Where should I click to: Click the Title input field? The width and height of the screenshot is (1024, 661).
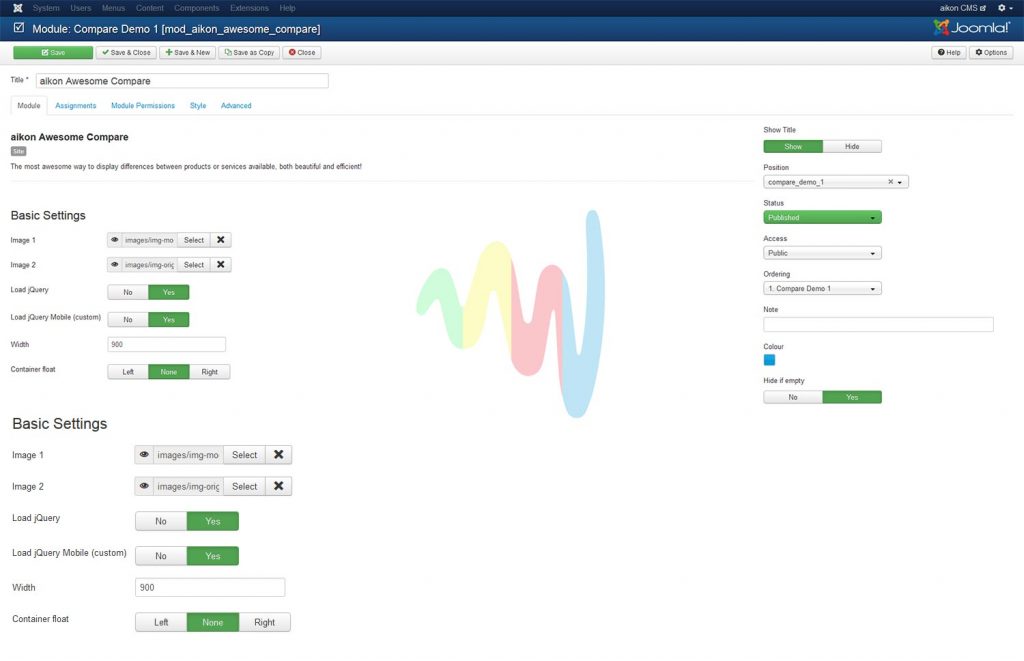(182, 81)
